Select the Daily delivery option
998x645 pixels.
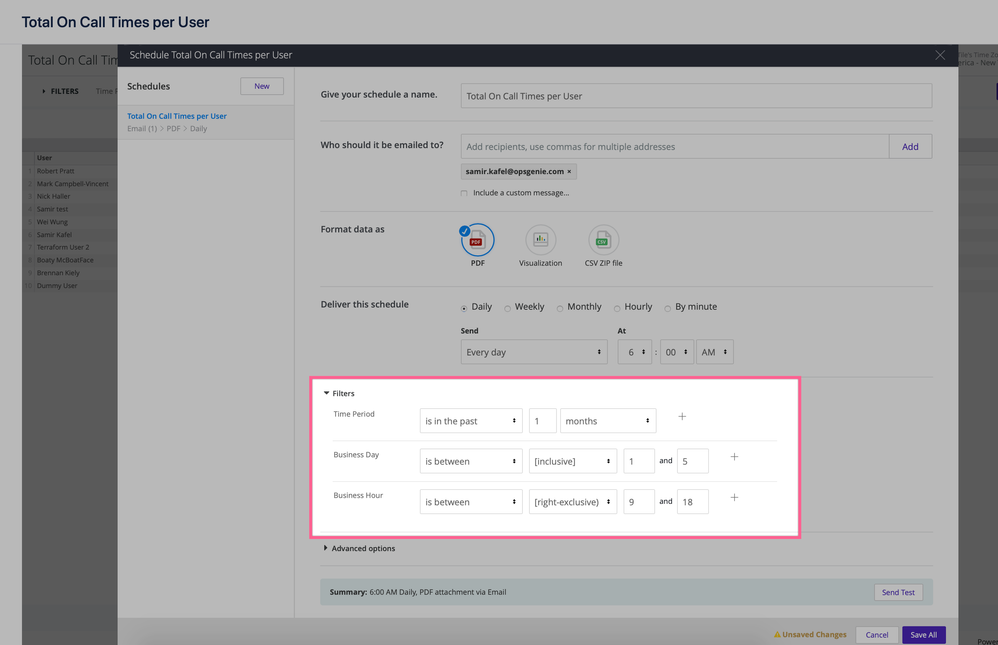pyautogui.click(x=464, y=308)
